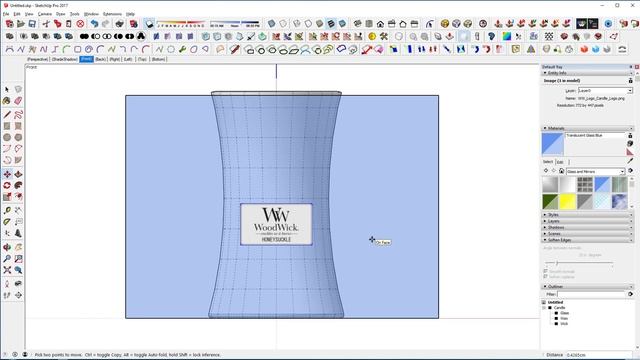
Task: Click the Redo arrow in toolbar
Action: point(105,24)
